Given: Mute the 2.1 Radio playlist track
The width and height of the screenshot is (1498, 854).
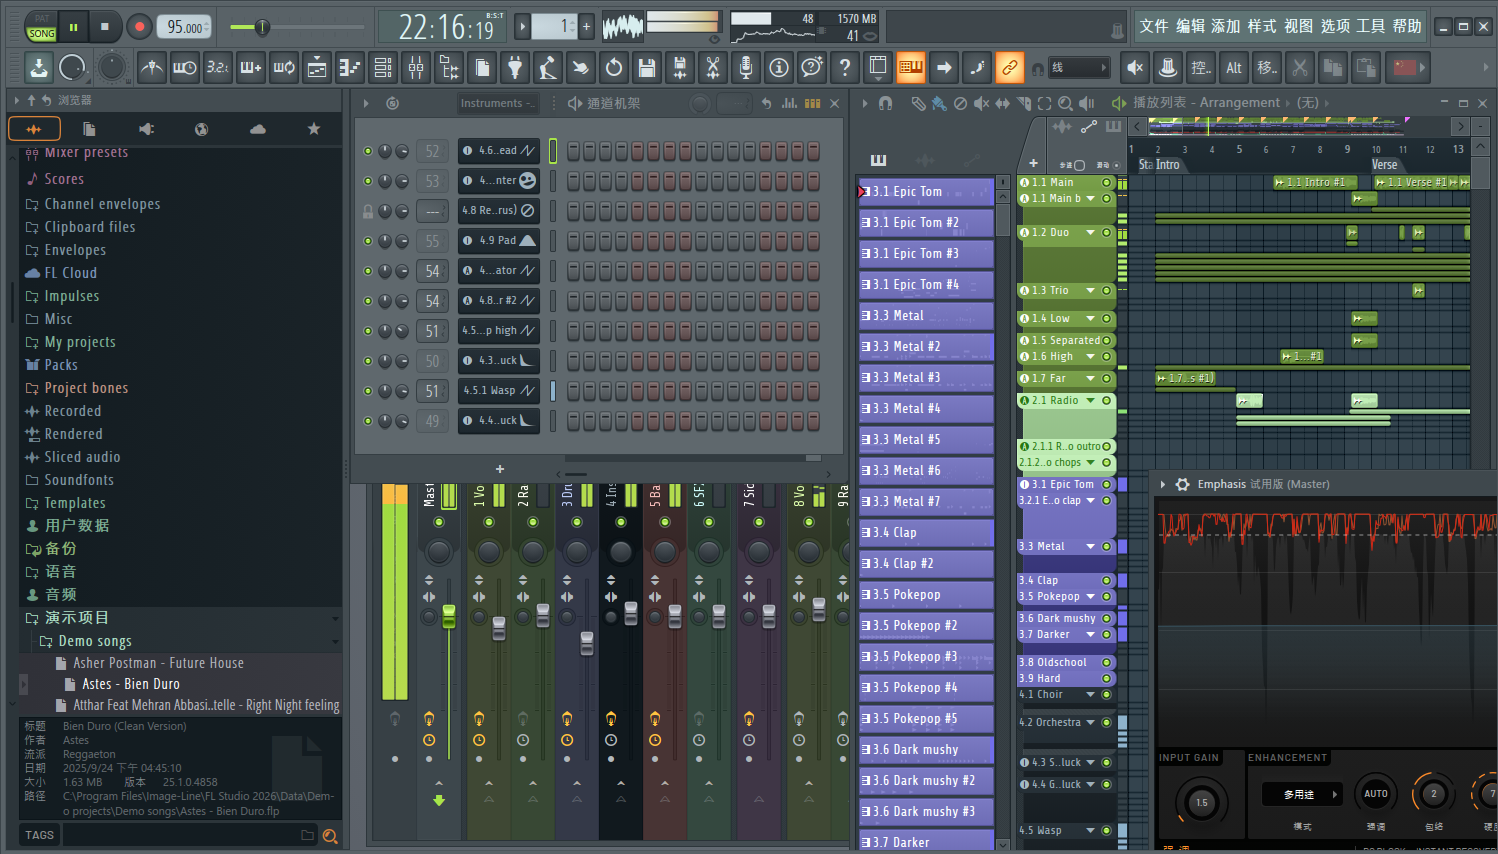Looking at the screenshot, I should pyautogui.click(x=1107, y=401).
